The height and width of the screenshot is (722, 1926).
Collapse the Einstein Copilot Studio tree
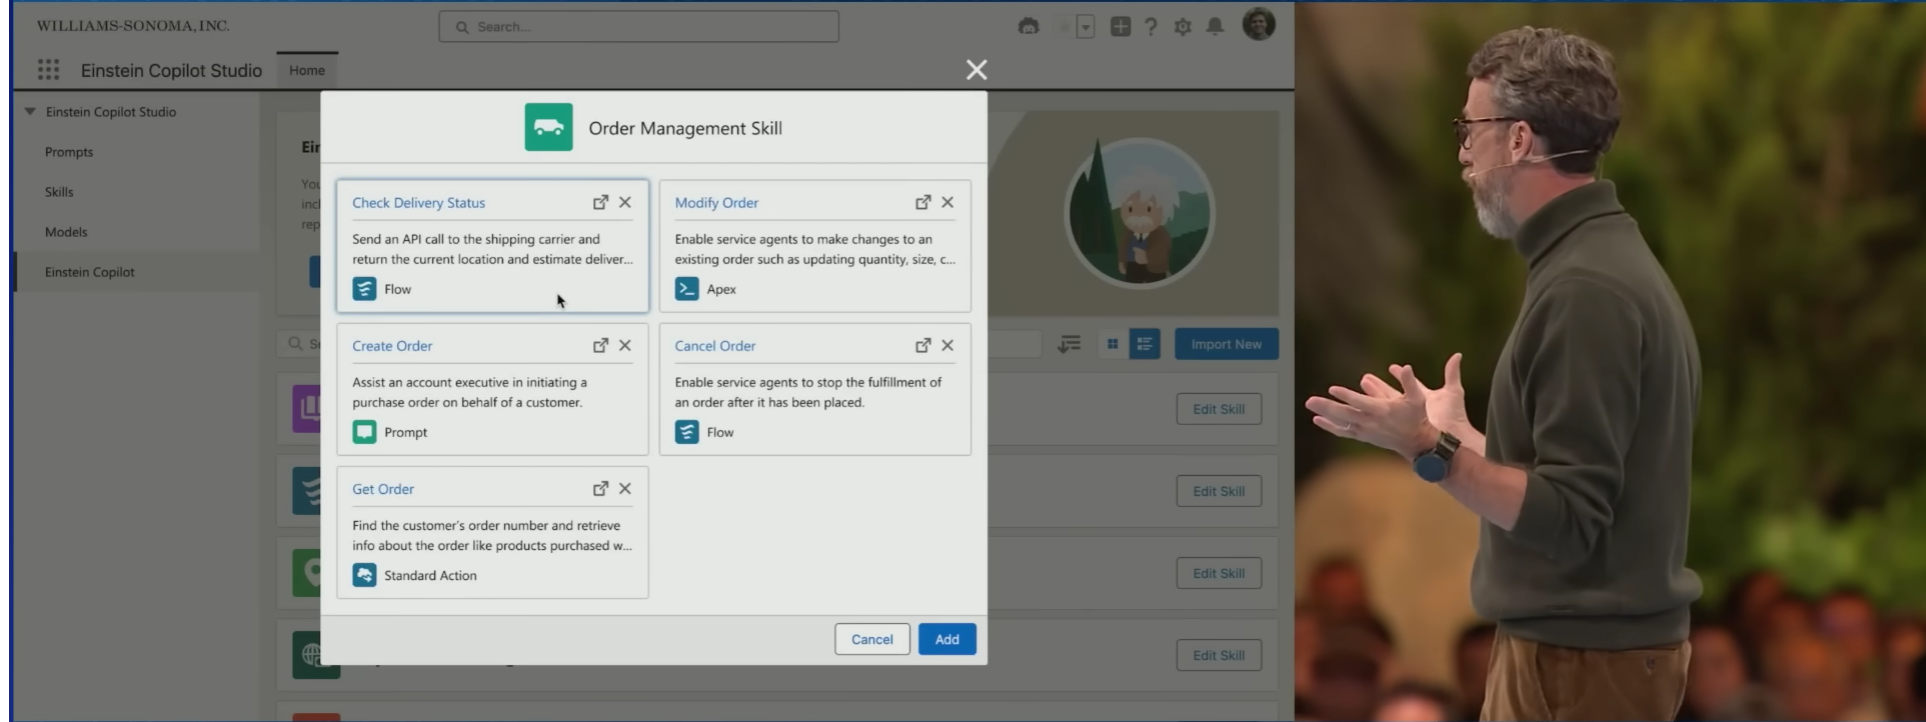pyautogui.click(x=30, y=111)
